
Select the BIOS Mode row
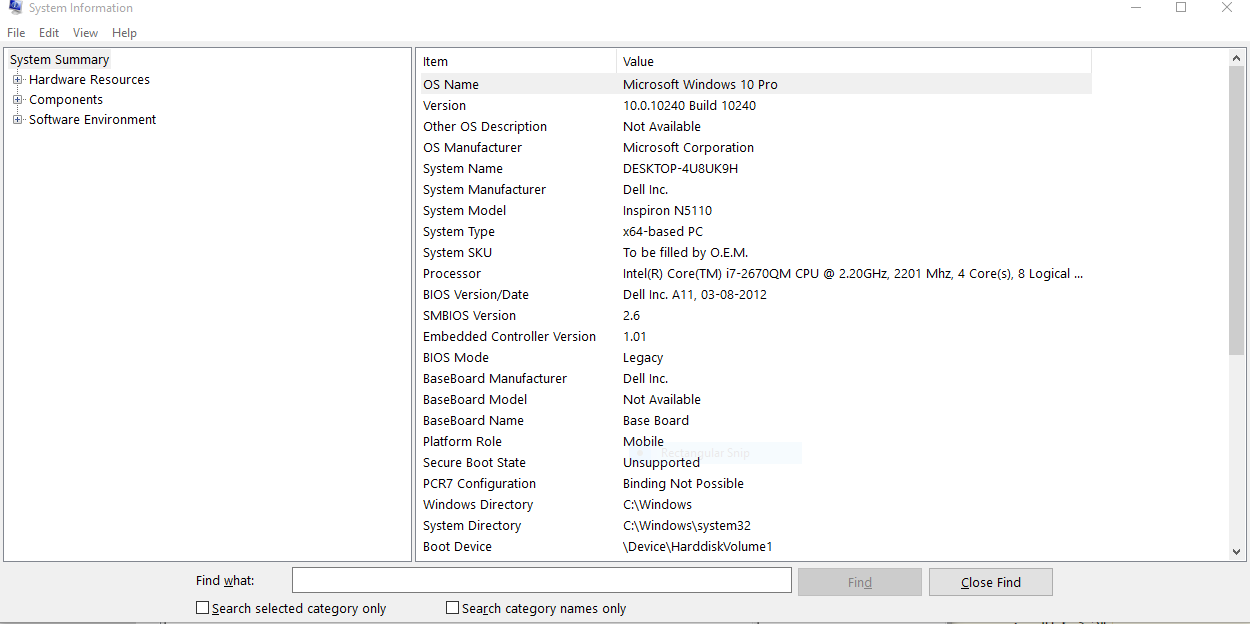click(754, 358)
